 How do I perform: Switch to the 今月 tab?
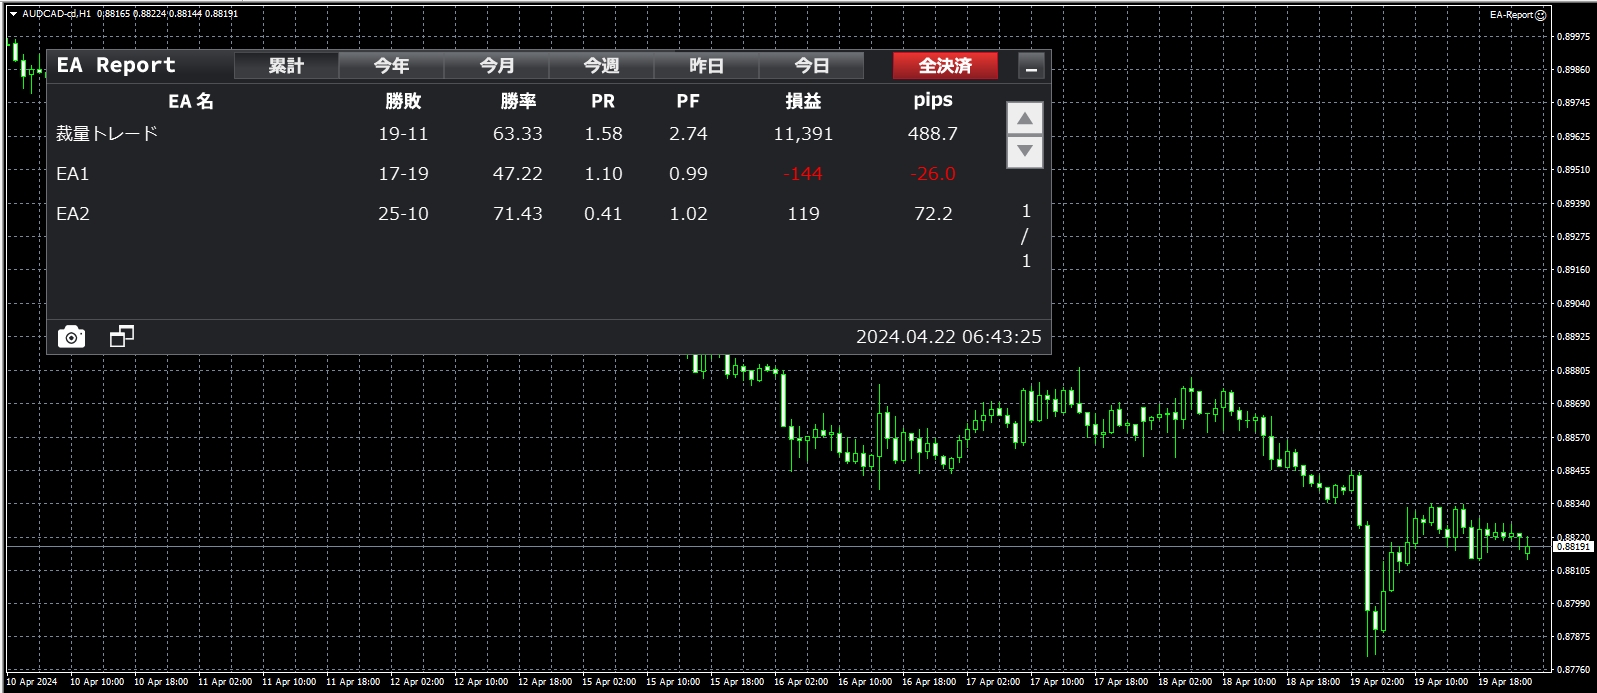point(497,66)
